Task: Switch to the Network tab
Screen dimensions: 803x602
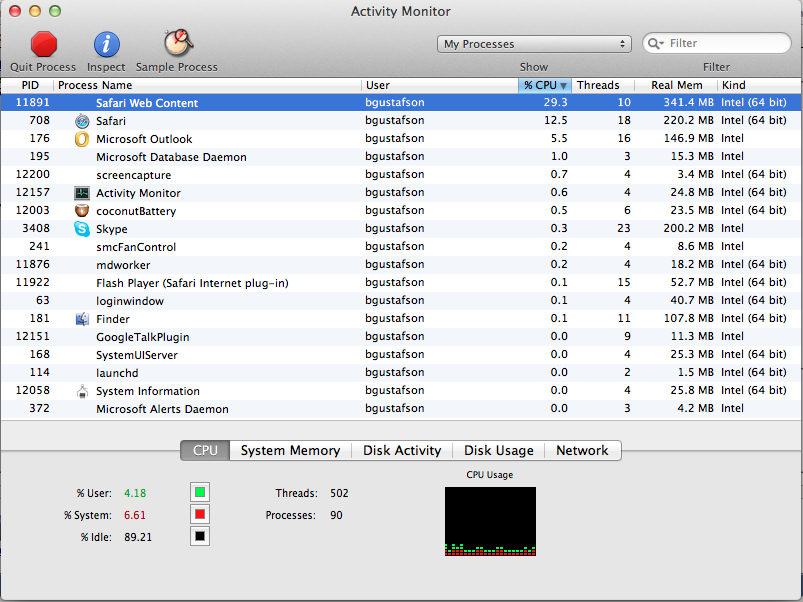Action: [582, 450]
